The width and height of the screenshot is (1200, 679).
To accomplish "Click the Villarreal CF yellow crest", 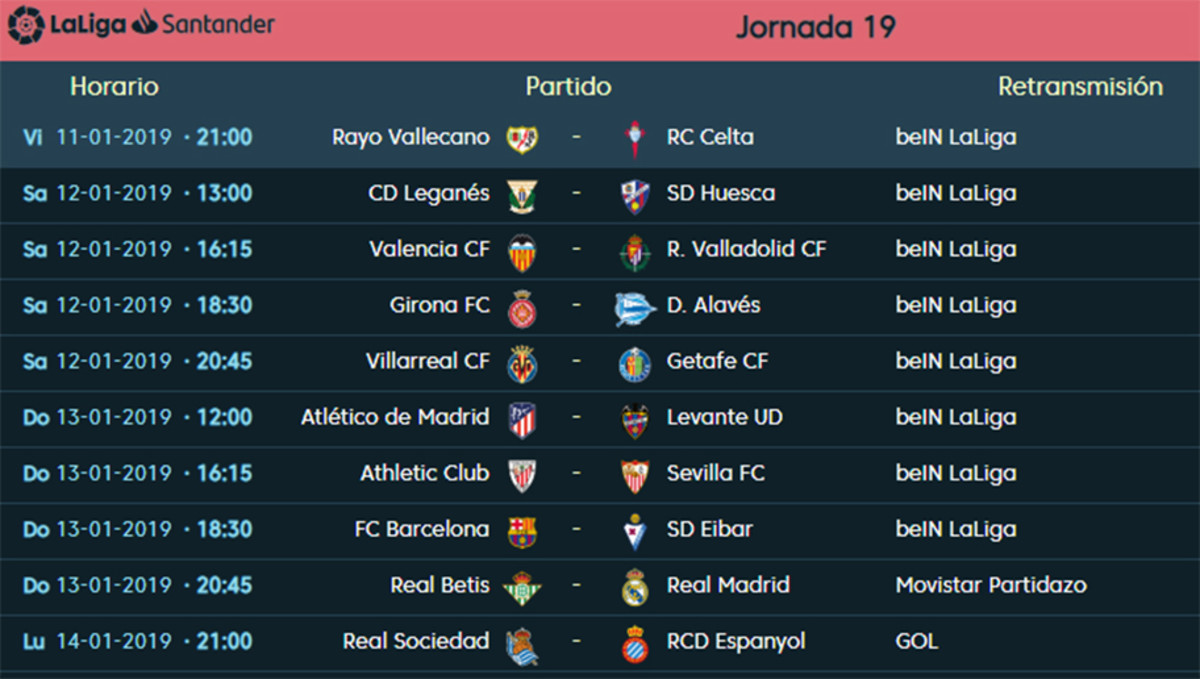I will (x=522, y=362).
